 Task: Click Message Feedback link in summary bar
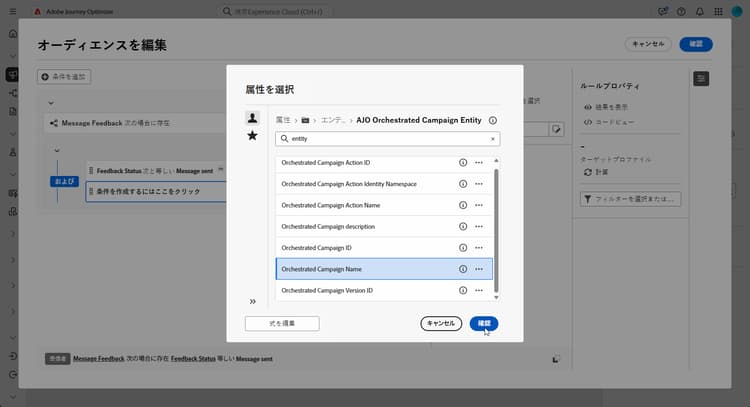click(99, 359)
